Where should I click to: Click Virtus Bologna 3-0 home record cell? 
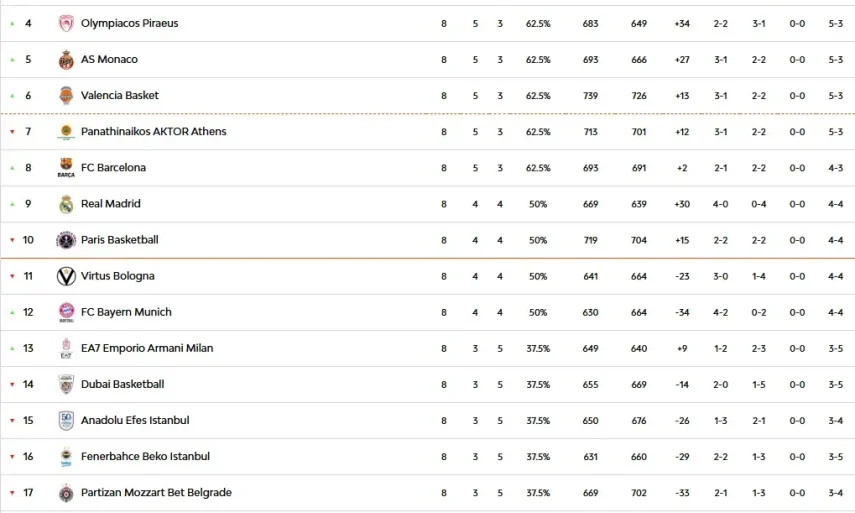point(720,276)
